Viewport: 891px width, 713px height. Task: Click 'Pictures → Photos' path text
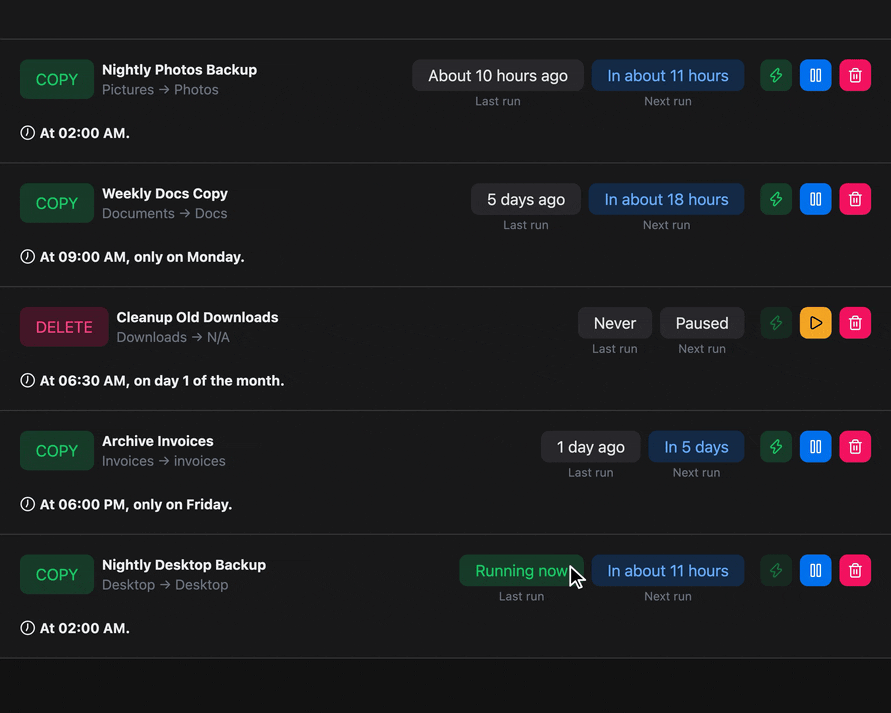coord(160,90)
